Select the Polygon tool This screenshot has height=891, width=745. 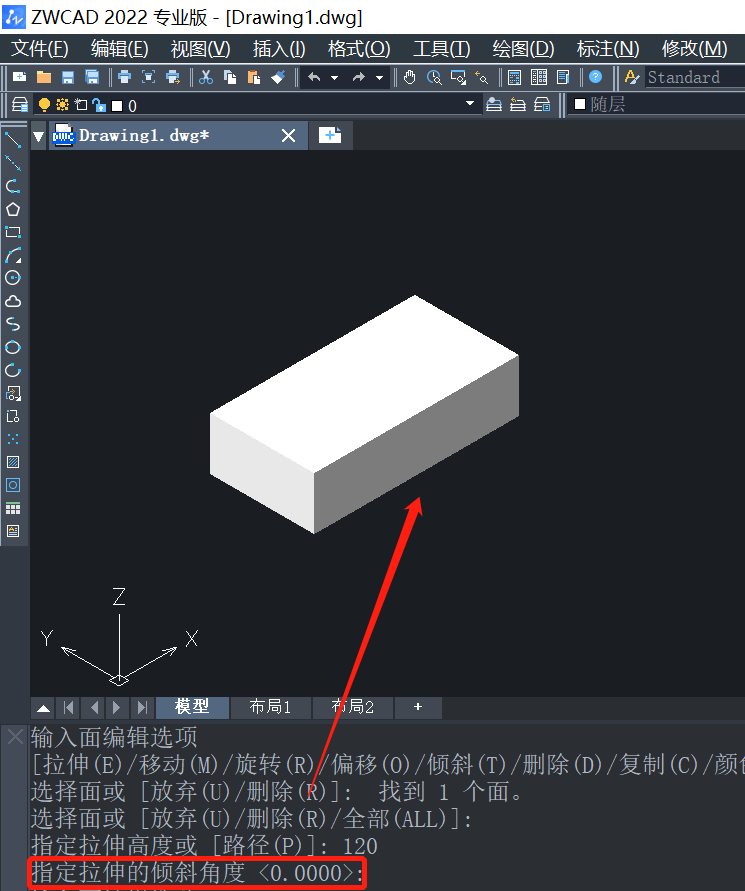coord(13,209)
